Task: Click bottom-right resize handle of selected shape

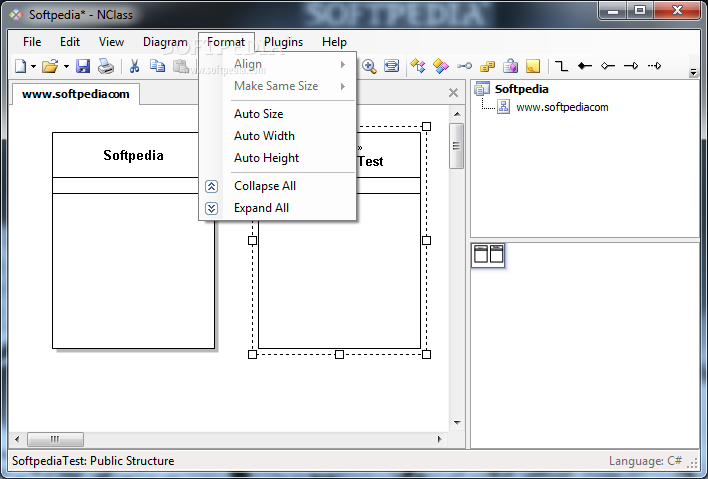Action: (426, 354)
